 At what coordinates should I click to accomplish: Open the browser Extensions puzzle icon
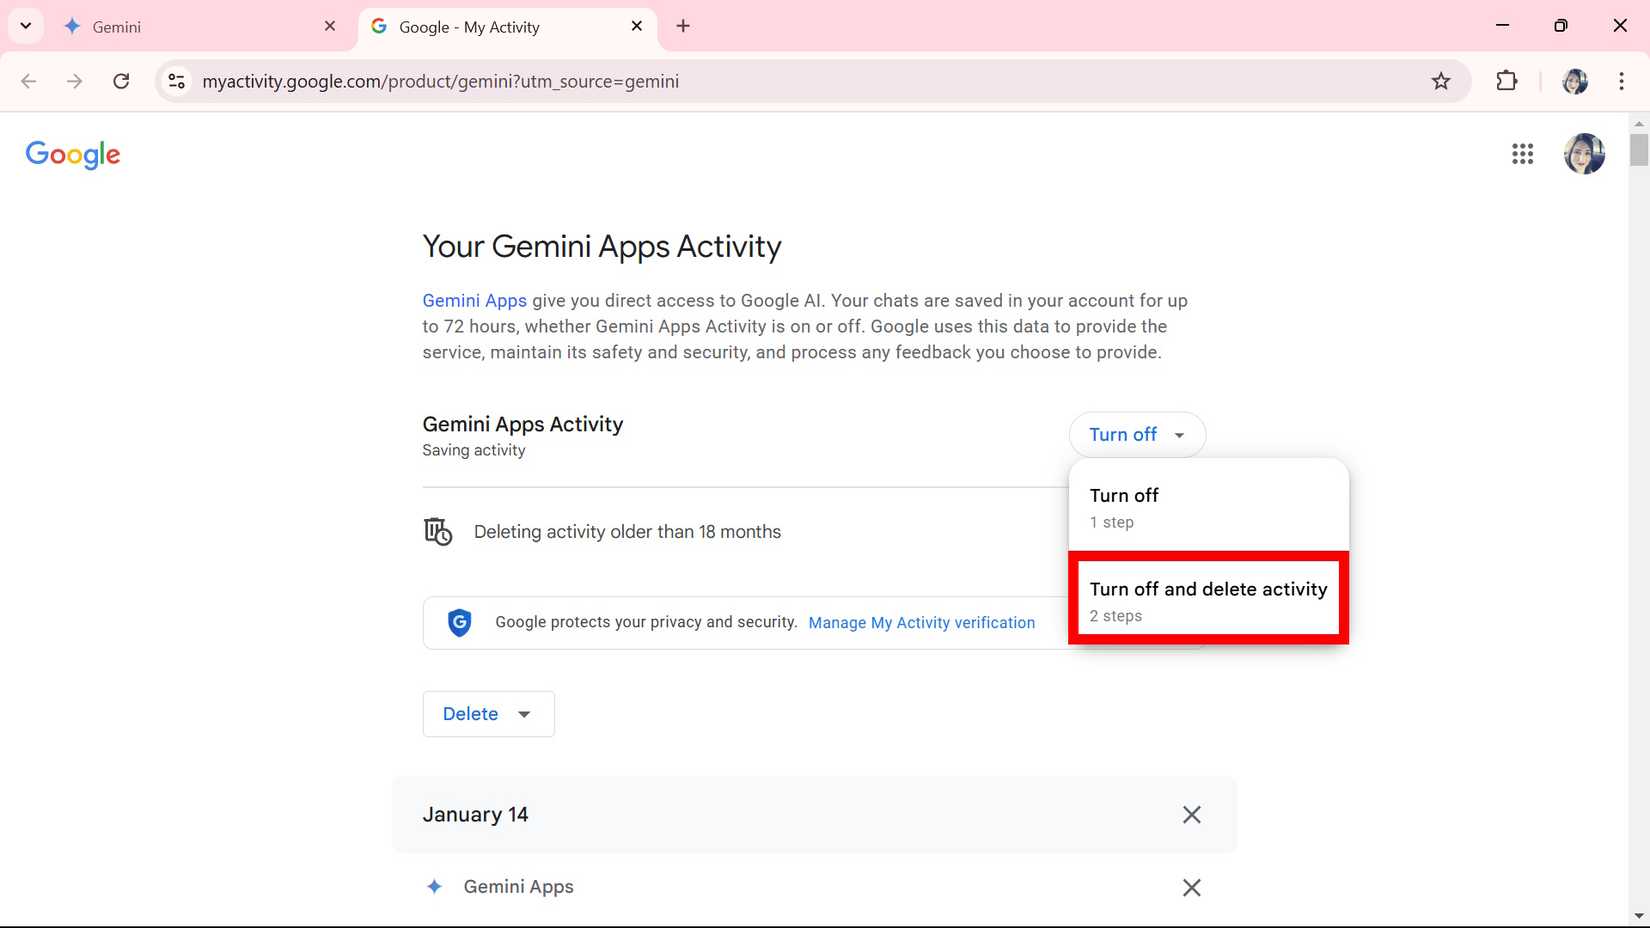1506,82
